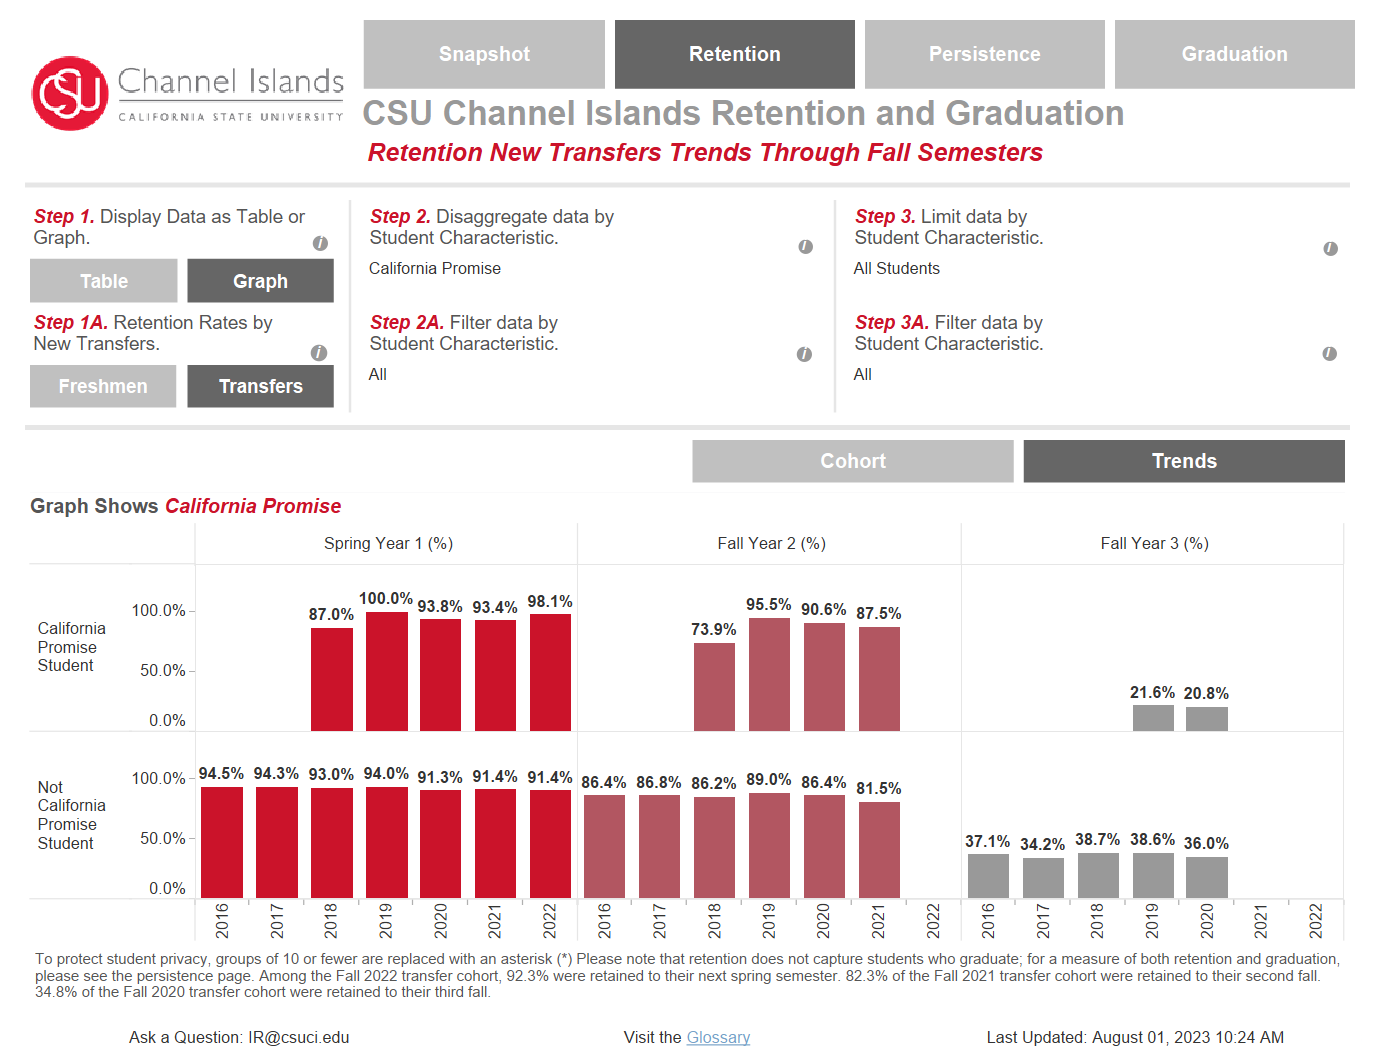Click the Retention New Transfers Trends subtitle

(705, 152)
